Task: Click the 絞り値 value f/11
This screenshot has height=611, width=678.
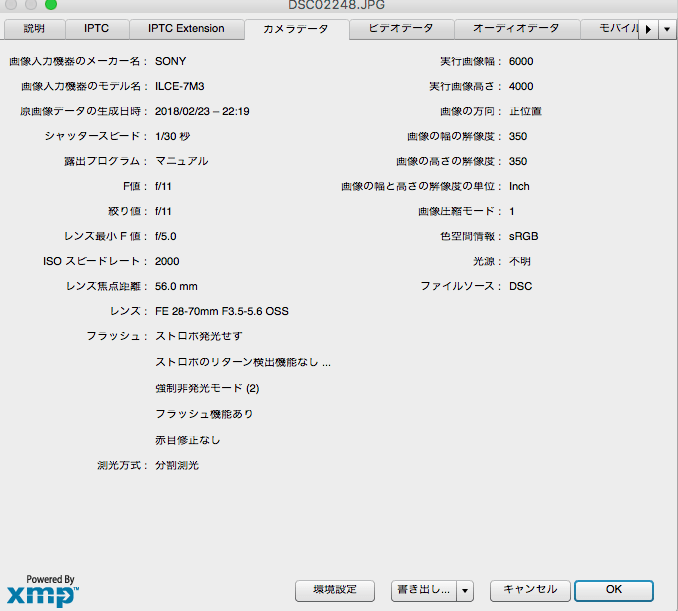Action: pos(163,211)
